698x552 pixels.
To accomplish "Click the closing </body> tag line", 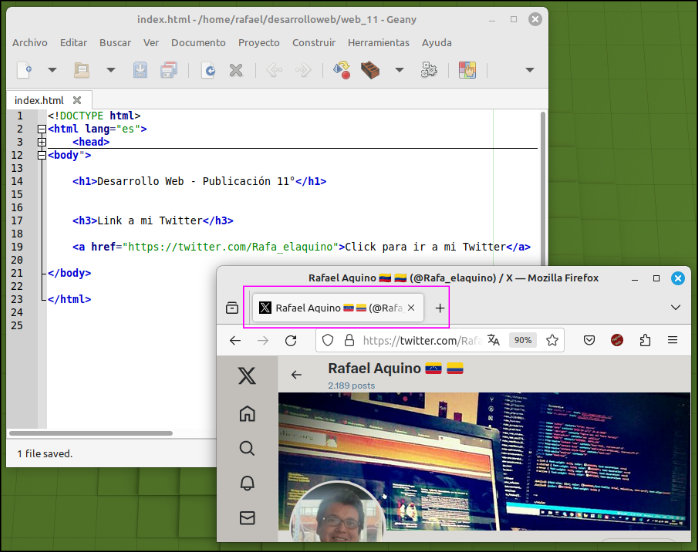I will (69, 273).
